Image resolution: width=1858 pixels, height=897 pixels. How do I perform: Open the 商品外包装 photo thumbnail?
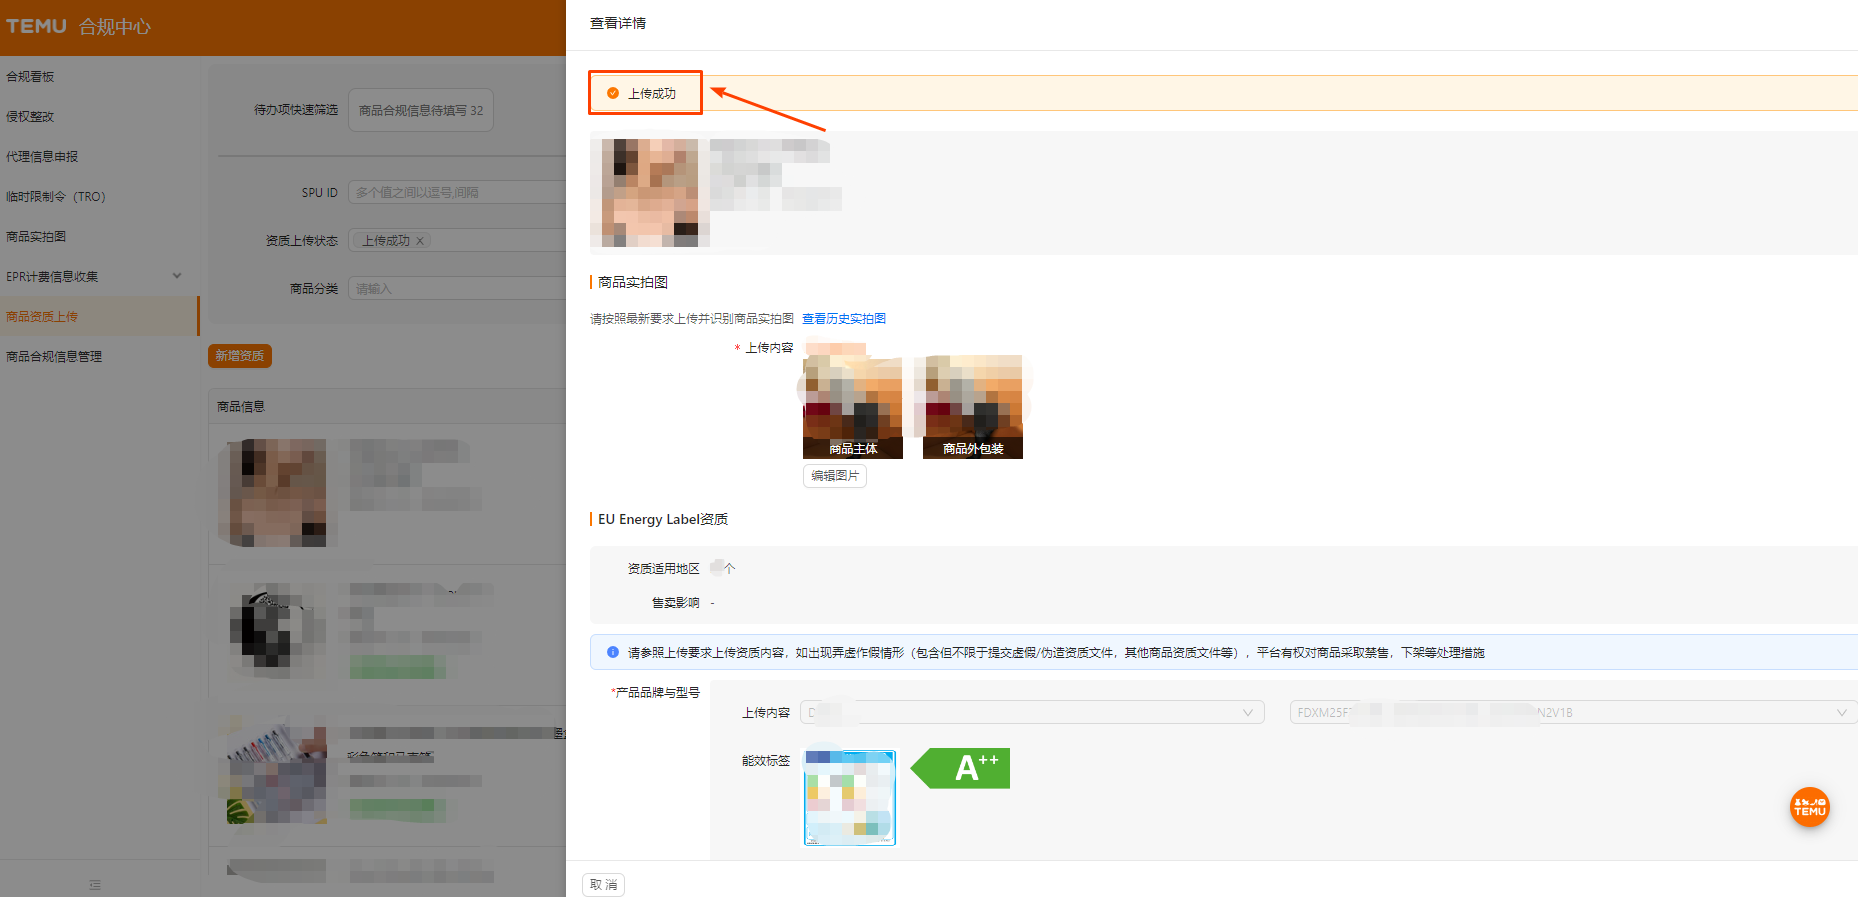click(972, 405)
